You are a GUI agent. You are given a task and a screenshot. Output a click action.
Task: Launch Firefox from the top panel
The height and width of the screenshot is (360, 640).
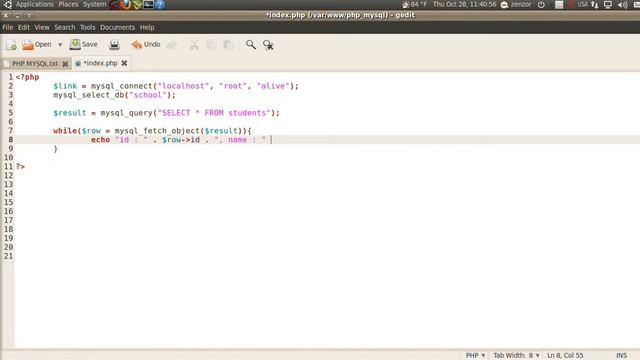126,4
